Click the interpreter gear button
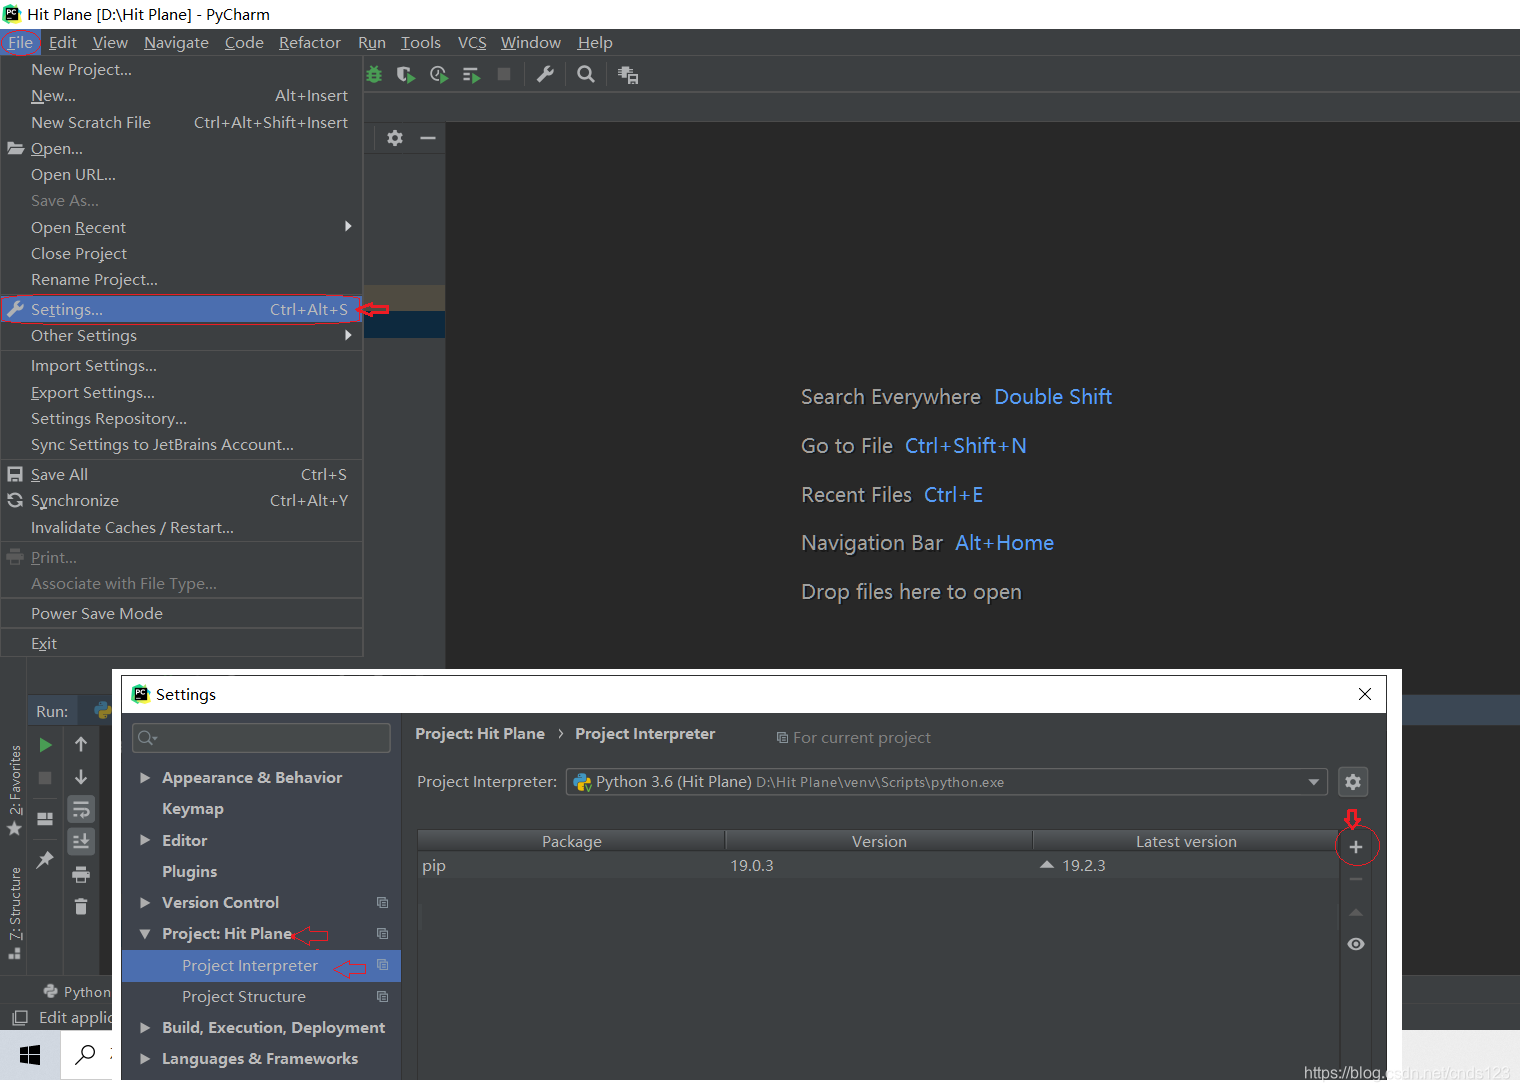Image resolution: width=1520 pixels, height=1092 pixels. 1353,782
